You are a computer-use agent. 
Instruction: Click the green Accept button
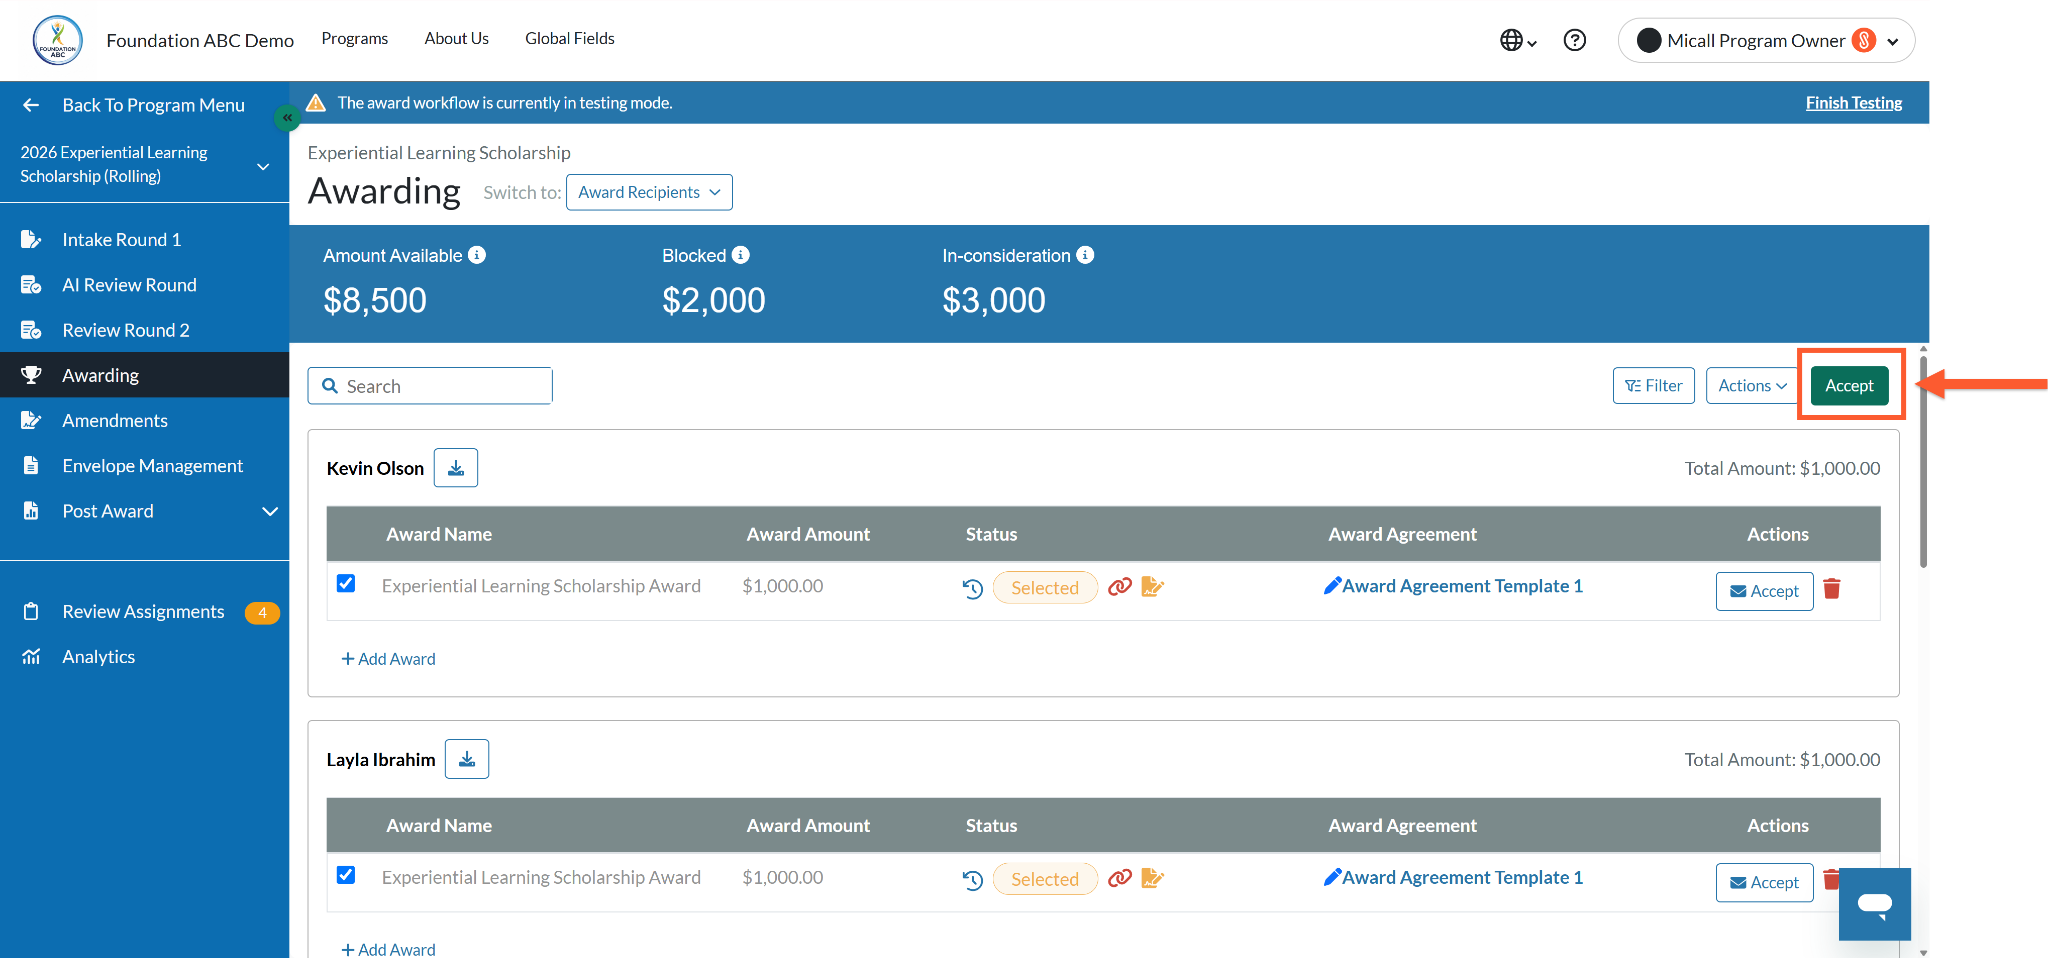click(x=1850, y=386)
